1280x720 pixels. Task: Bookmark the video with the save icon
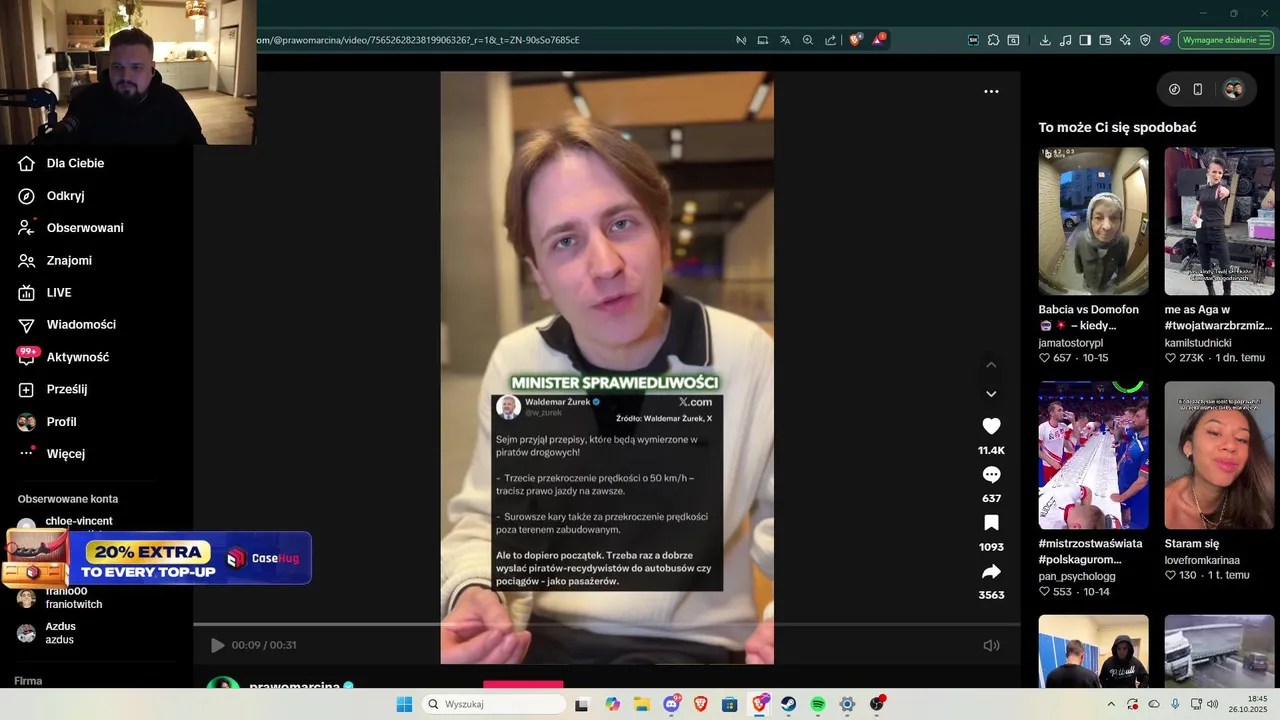pos(991,523)
